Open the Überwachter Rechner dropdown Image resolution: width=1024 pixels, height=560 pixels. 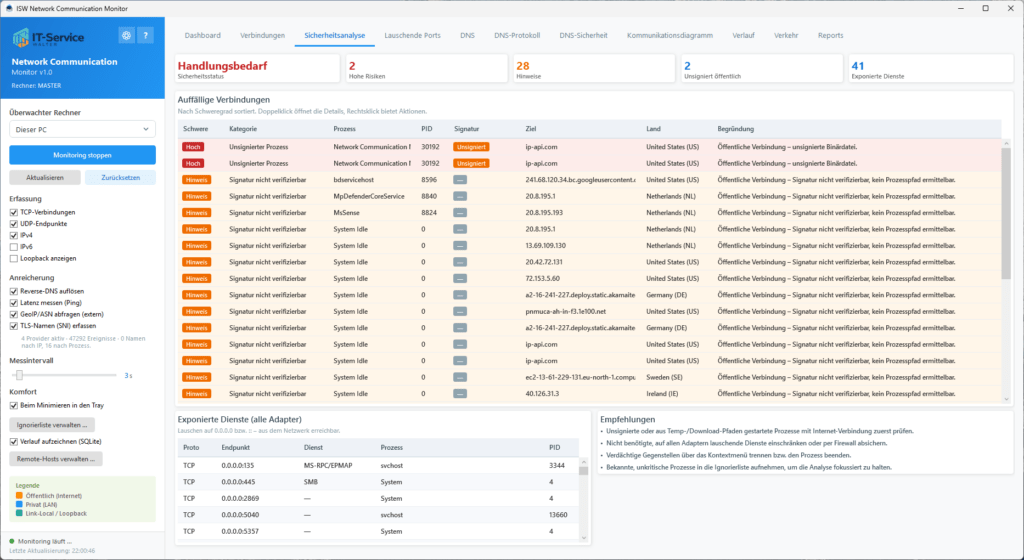coord(82,129)
